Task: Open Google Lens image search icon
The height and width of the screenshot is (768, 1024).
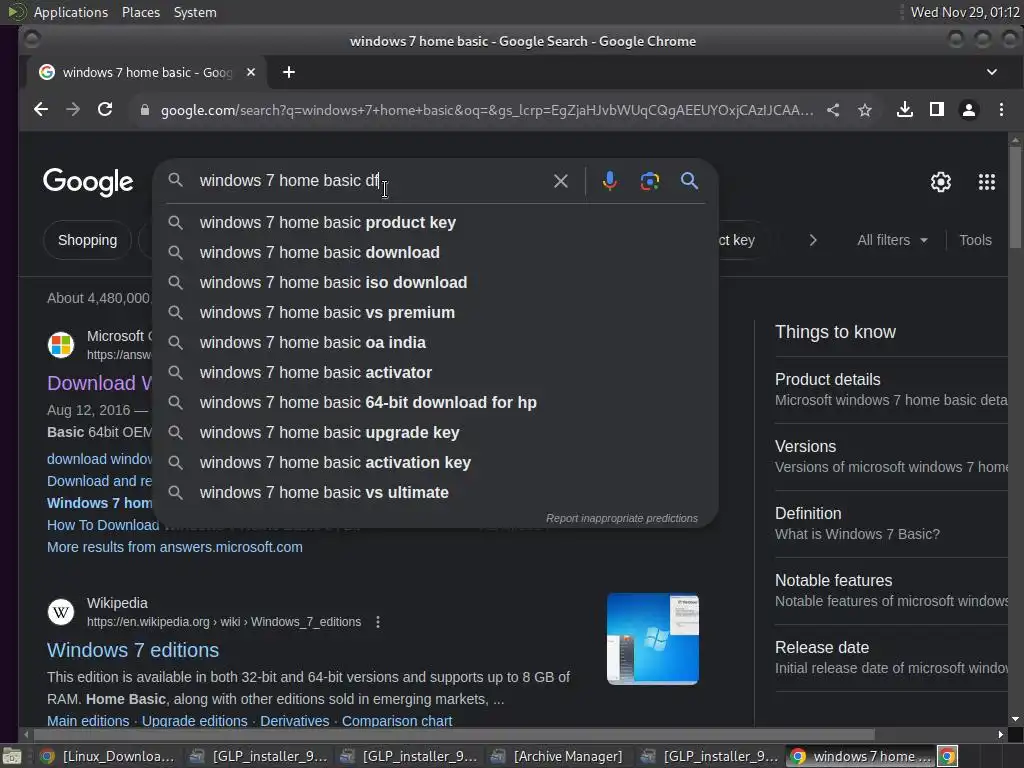Action: (x=649, y=181)
